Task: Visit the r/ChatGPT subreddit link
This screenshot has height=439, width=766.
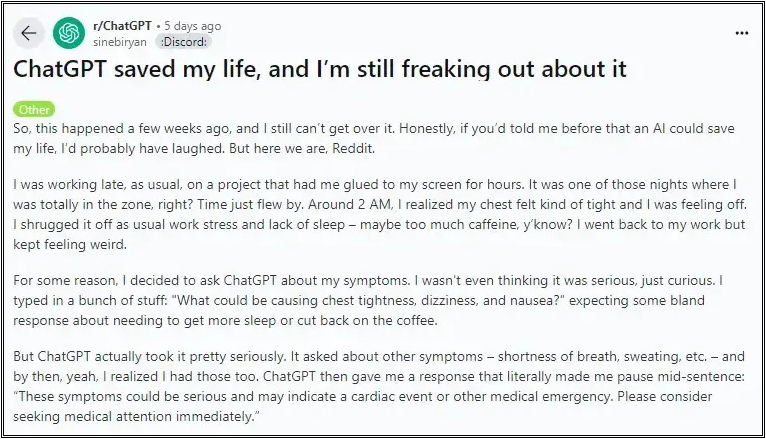Action: point(122,25)
